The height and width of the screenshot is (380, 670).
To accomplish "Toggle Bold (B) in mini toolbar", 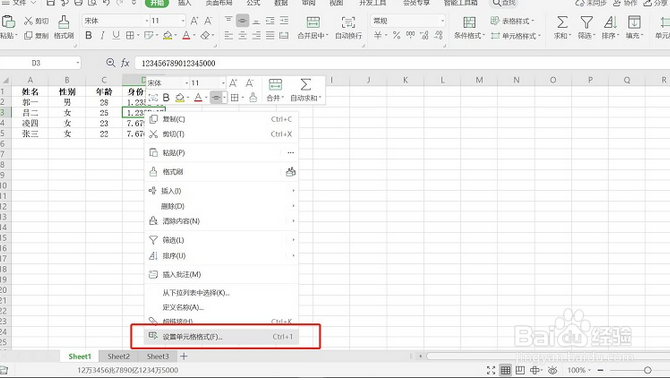I will point(166,98).
